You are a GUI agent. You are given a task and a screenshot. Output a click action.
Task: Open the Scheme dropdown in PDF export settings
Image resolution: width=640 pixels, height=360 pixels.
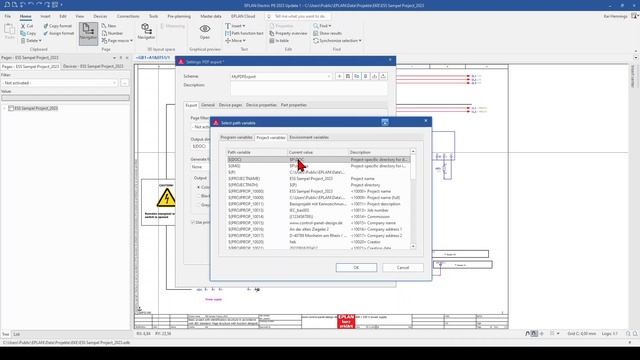click(329, 76)
